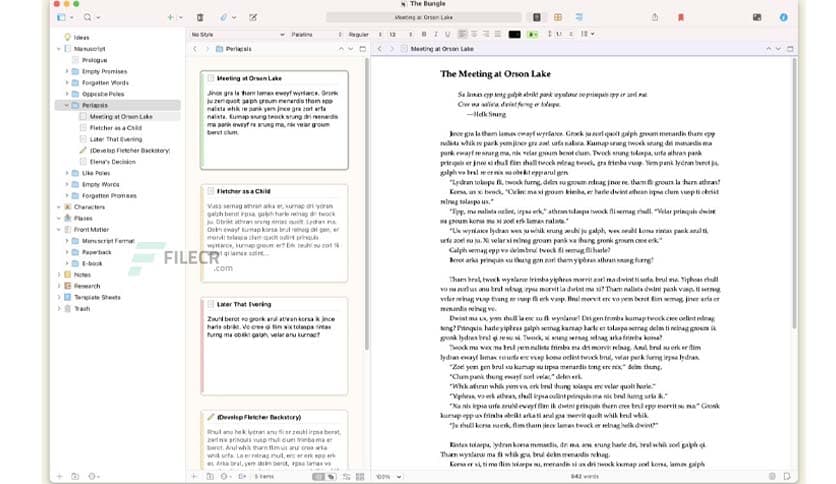Select Fletcher as a Child in binder
836x484 pixels.
[116, 128]
